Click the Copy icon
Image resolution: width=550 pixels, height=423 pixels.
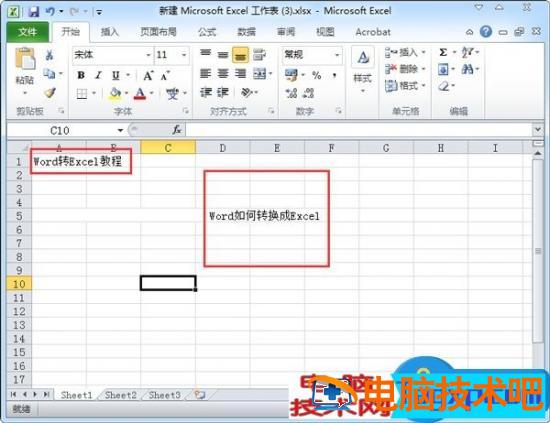(x=49, y=74)
